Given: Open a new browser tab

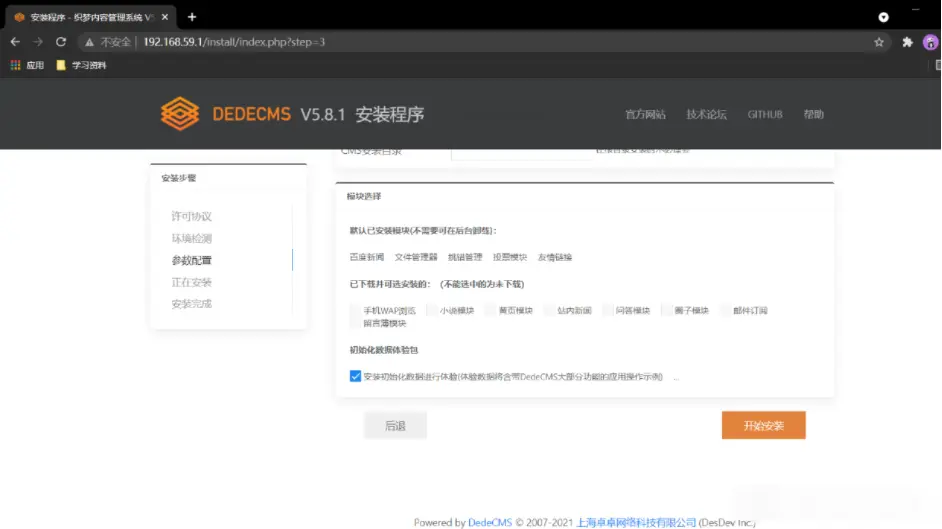Looking at the screenshot, I should click(192, 17).
